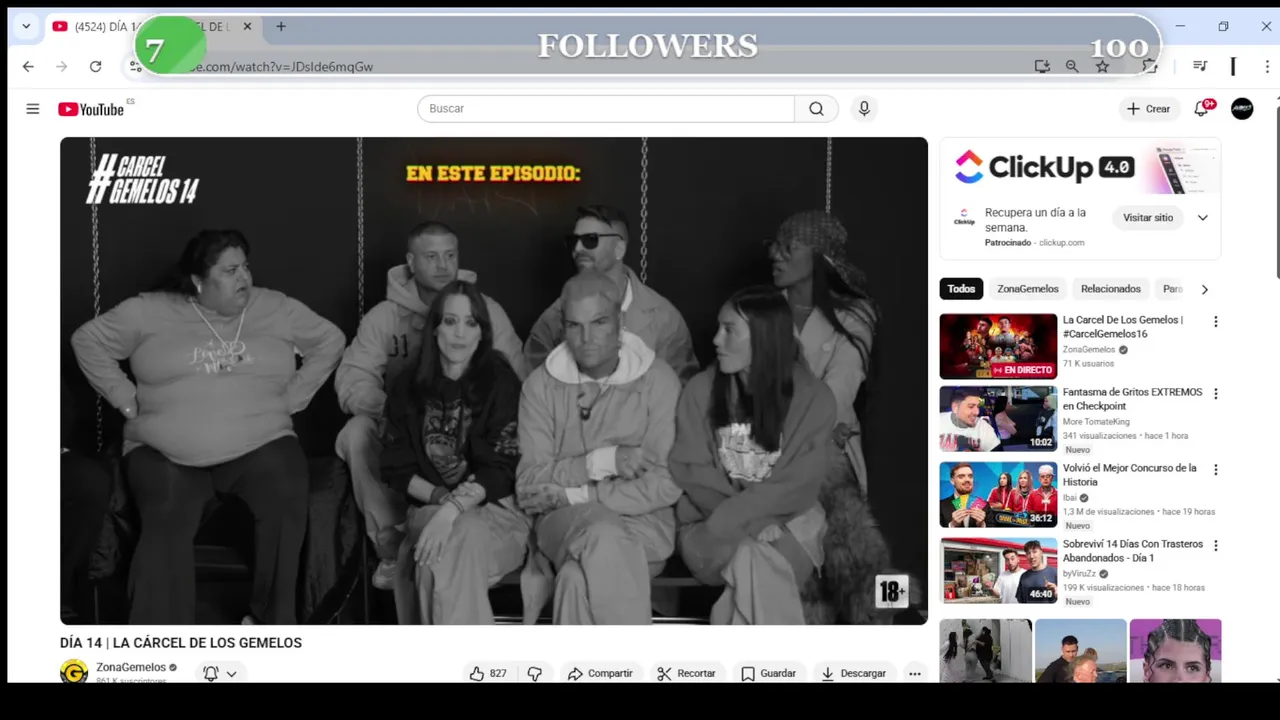
Task: Open Chrome media controls icon
Action: (1200, 67)
